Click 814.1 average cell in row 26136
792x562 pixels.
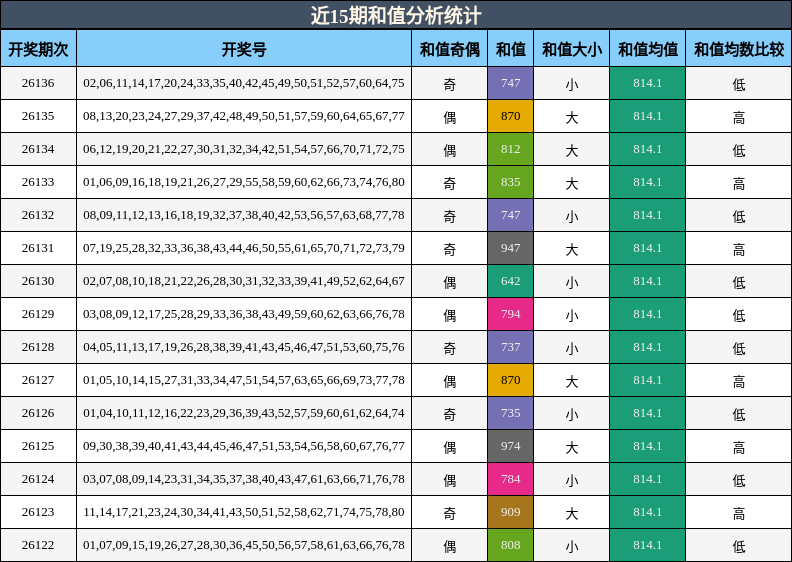[x=648, y=83]
